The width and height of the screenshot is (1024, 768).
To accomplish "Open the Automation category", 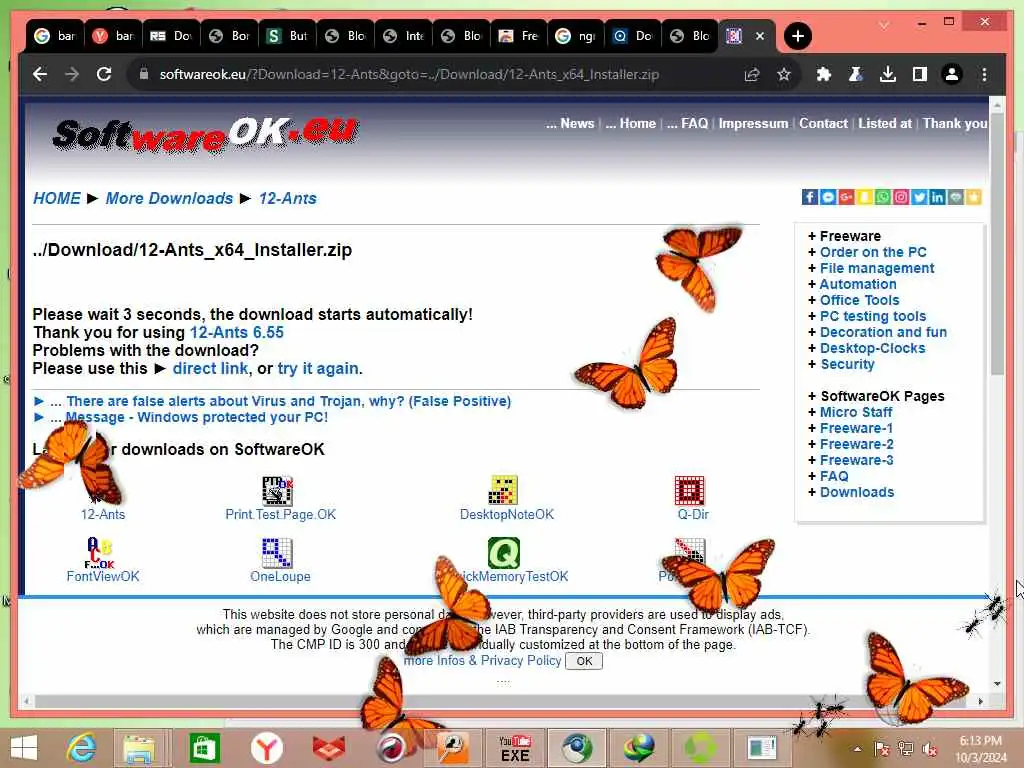I will tap(857, 284).
